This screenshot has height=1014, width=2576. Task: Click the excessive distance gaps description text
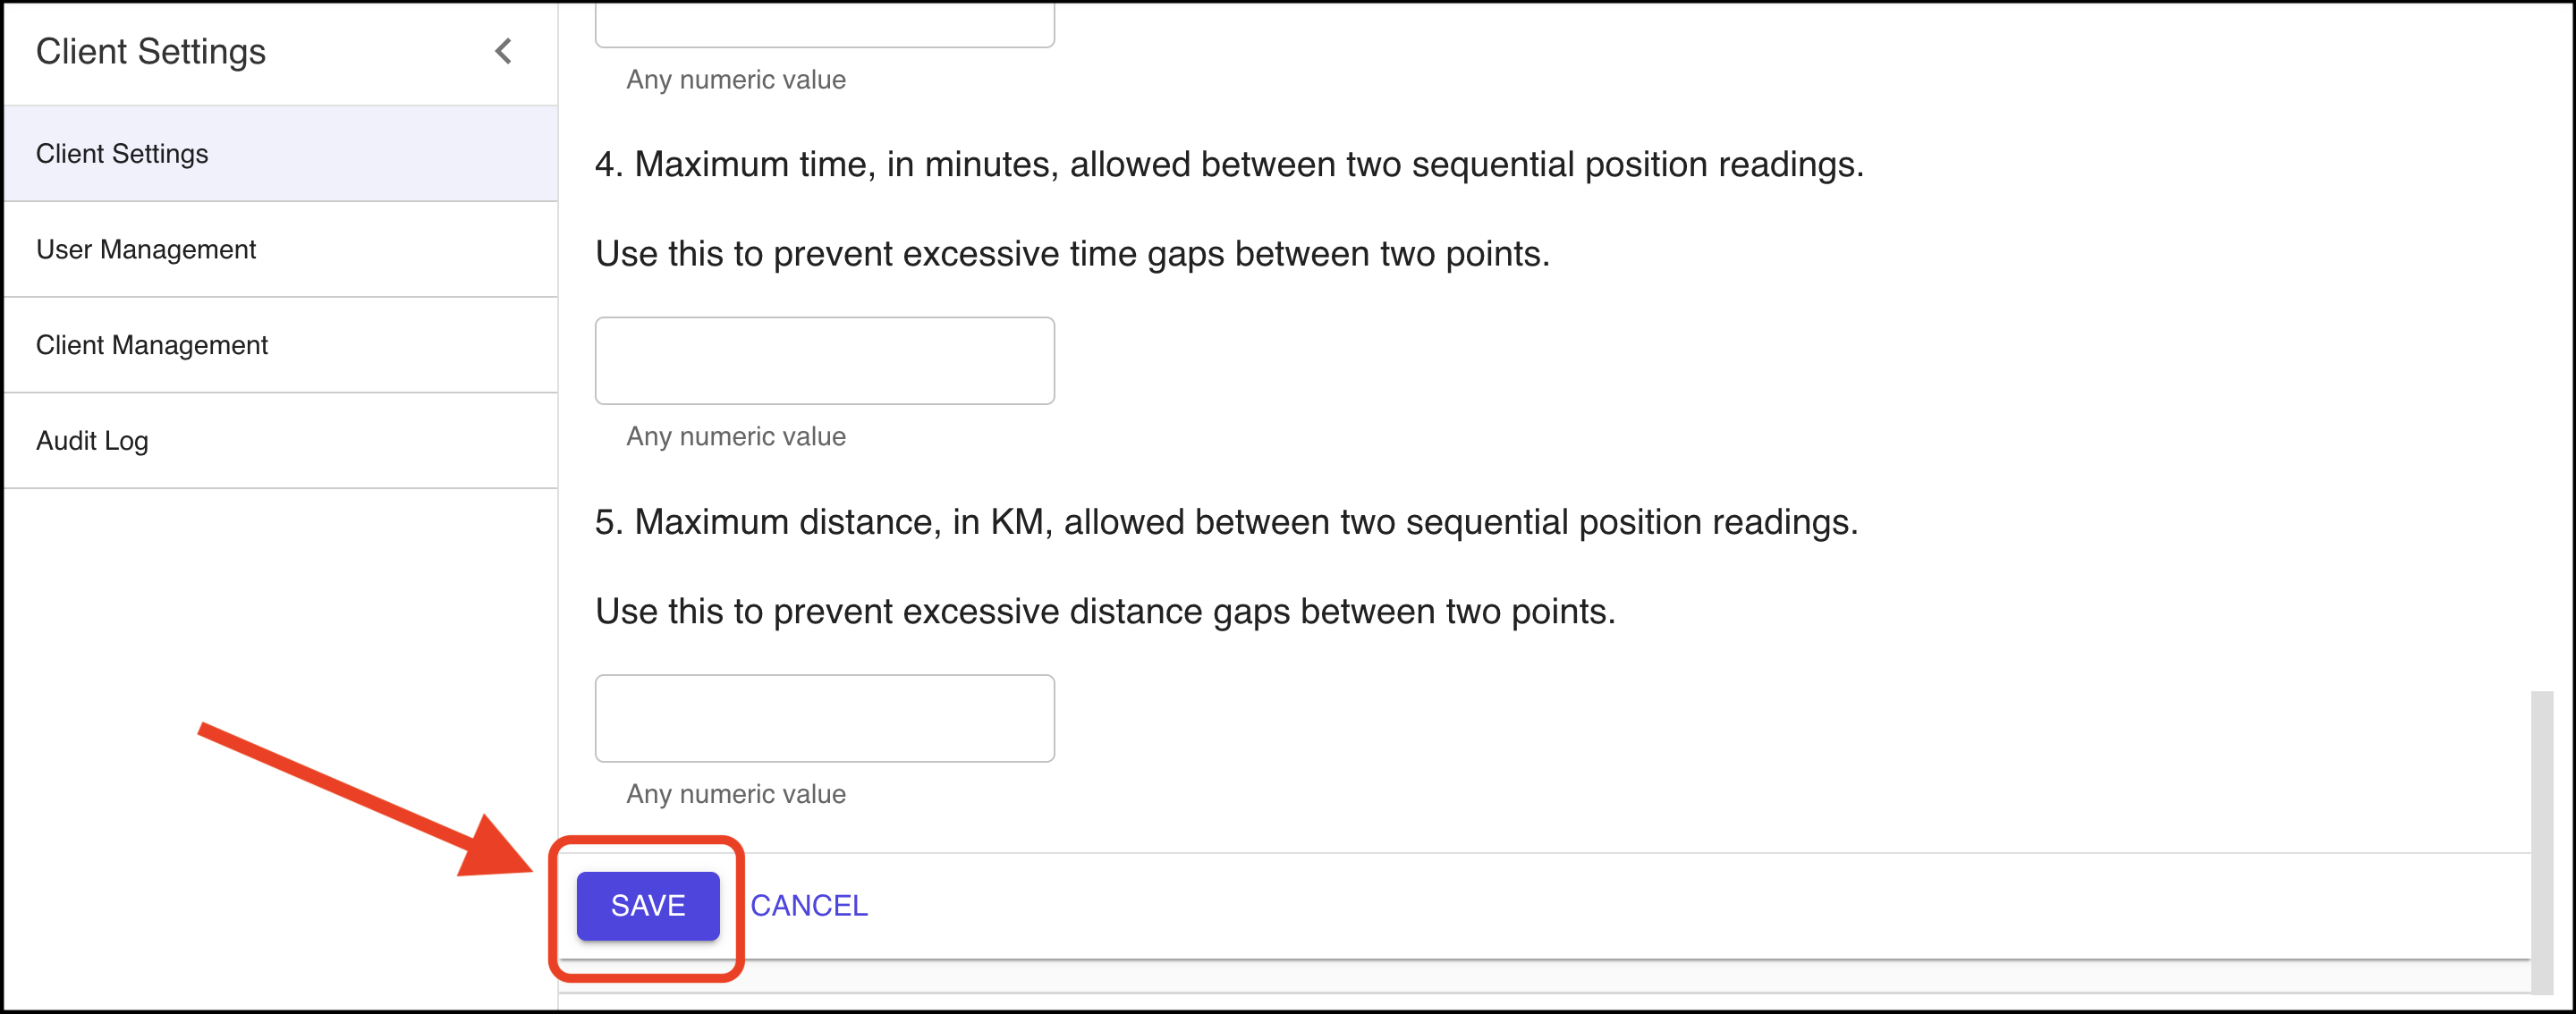pyautogui.click(x=1105, y=611)
